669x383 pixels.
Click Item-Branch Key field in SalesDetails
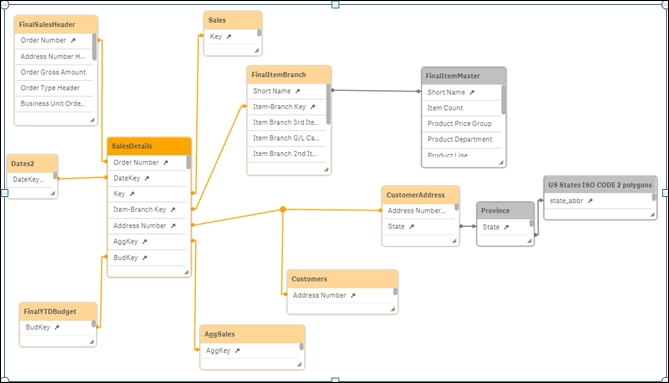pos(147,210)
